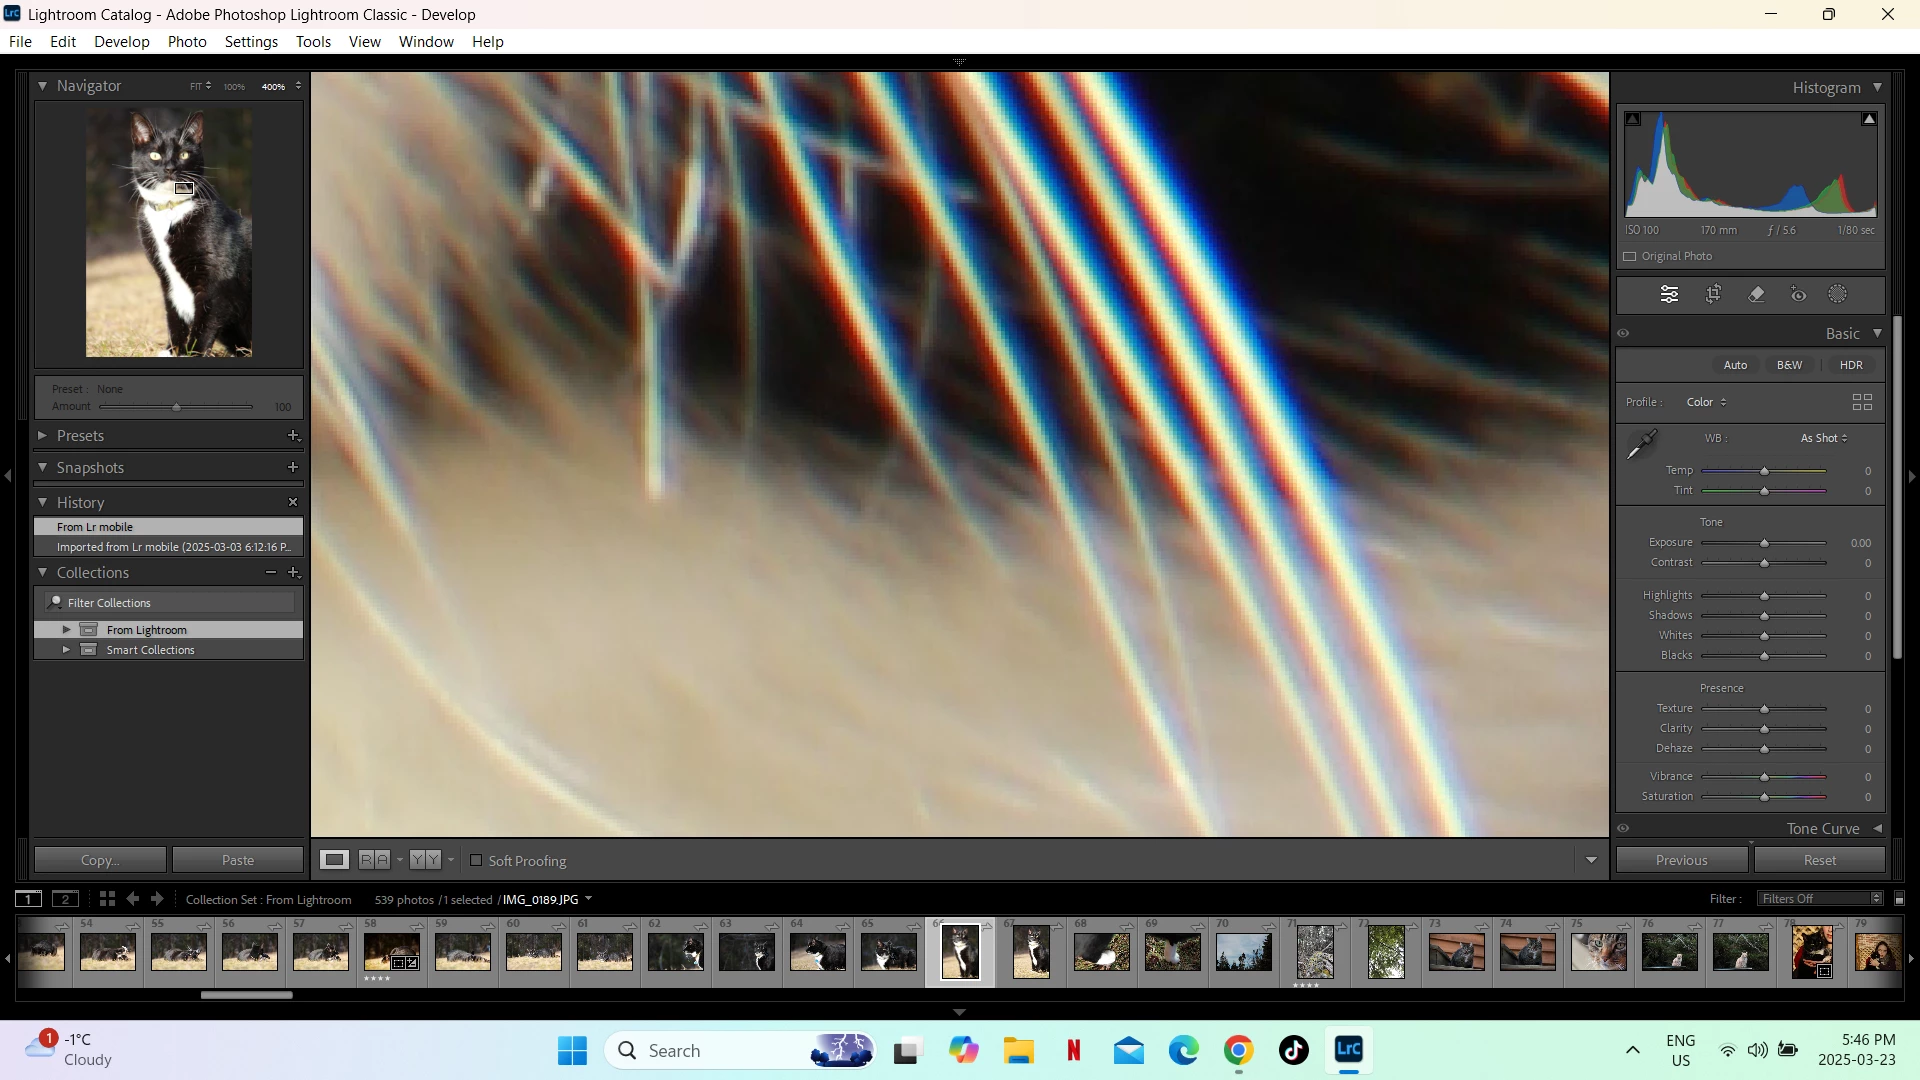The image size is (1920, 1080).
Task: Select the Red Eye Correction tool
Action: point(1798,294)
